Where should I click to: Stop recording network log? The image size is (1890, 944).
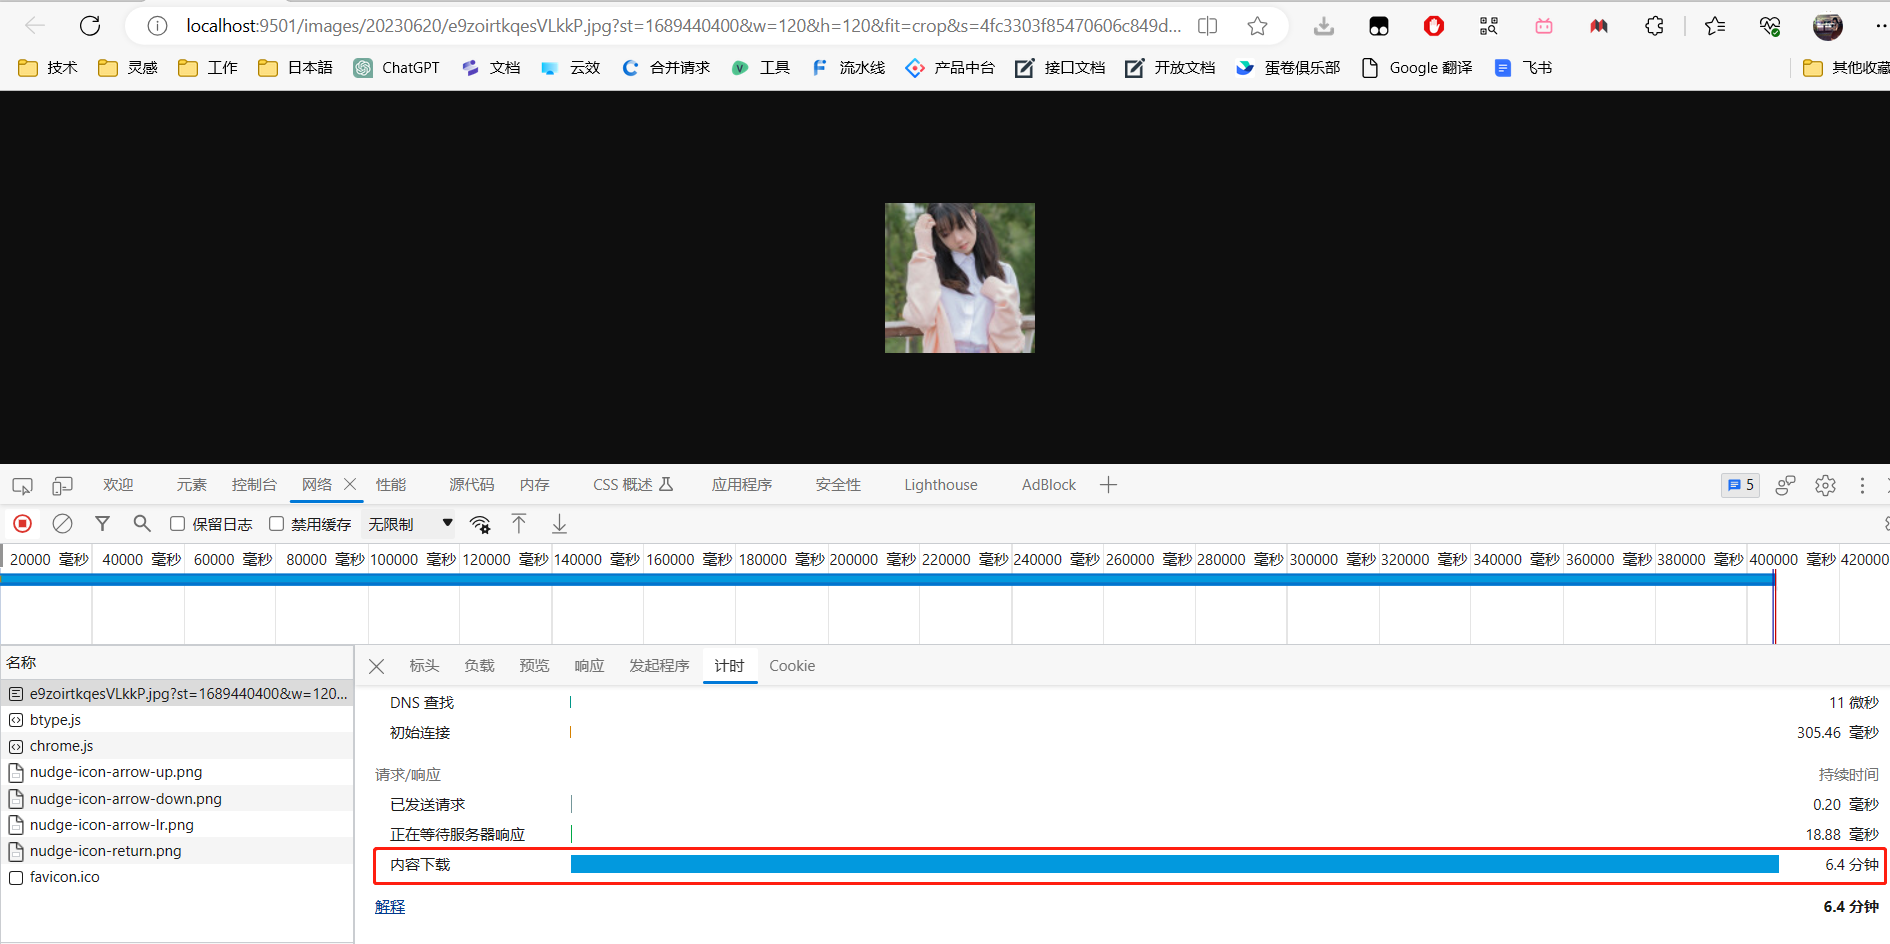(x=22, y=523)
